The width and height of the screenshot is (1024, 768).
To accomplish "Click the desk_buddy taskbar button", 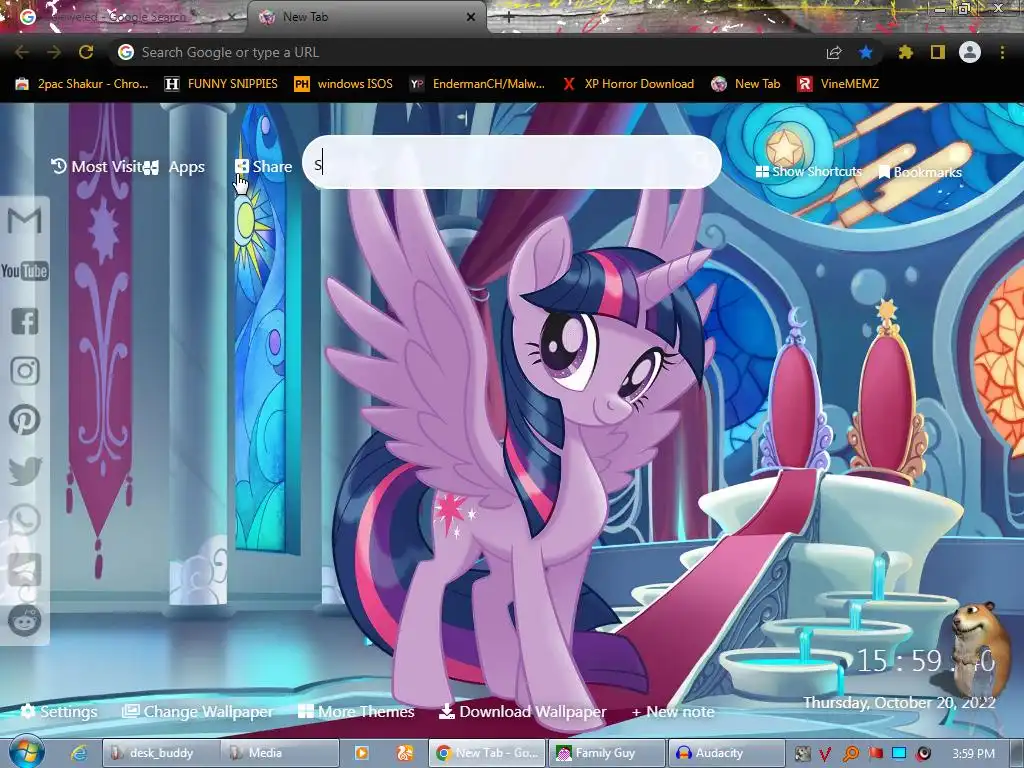I will tap(160, 753).
